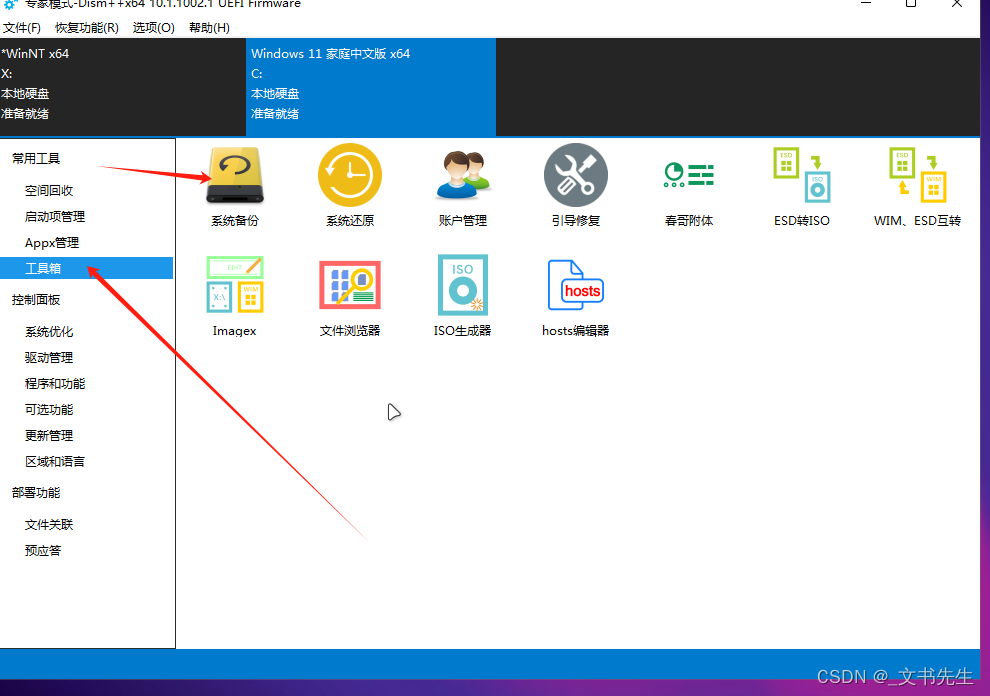Click the 常用工具 section header

click(36, 159)
